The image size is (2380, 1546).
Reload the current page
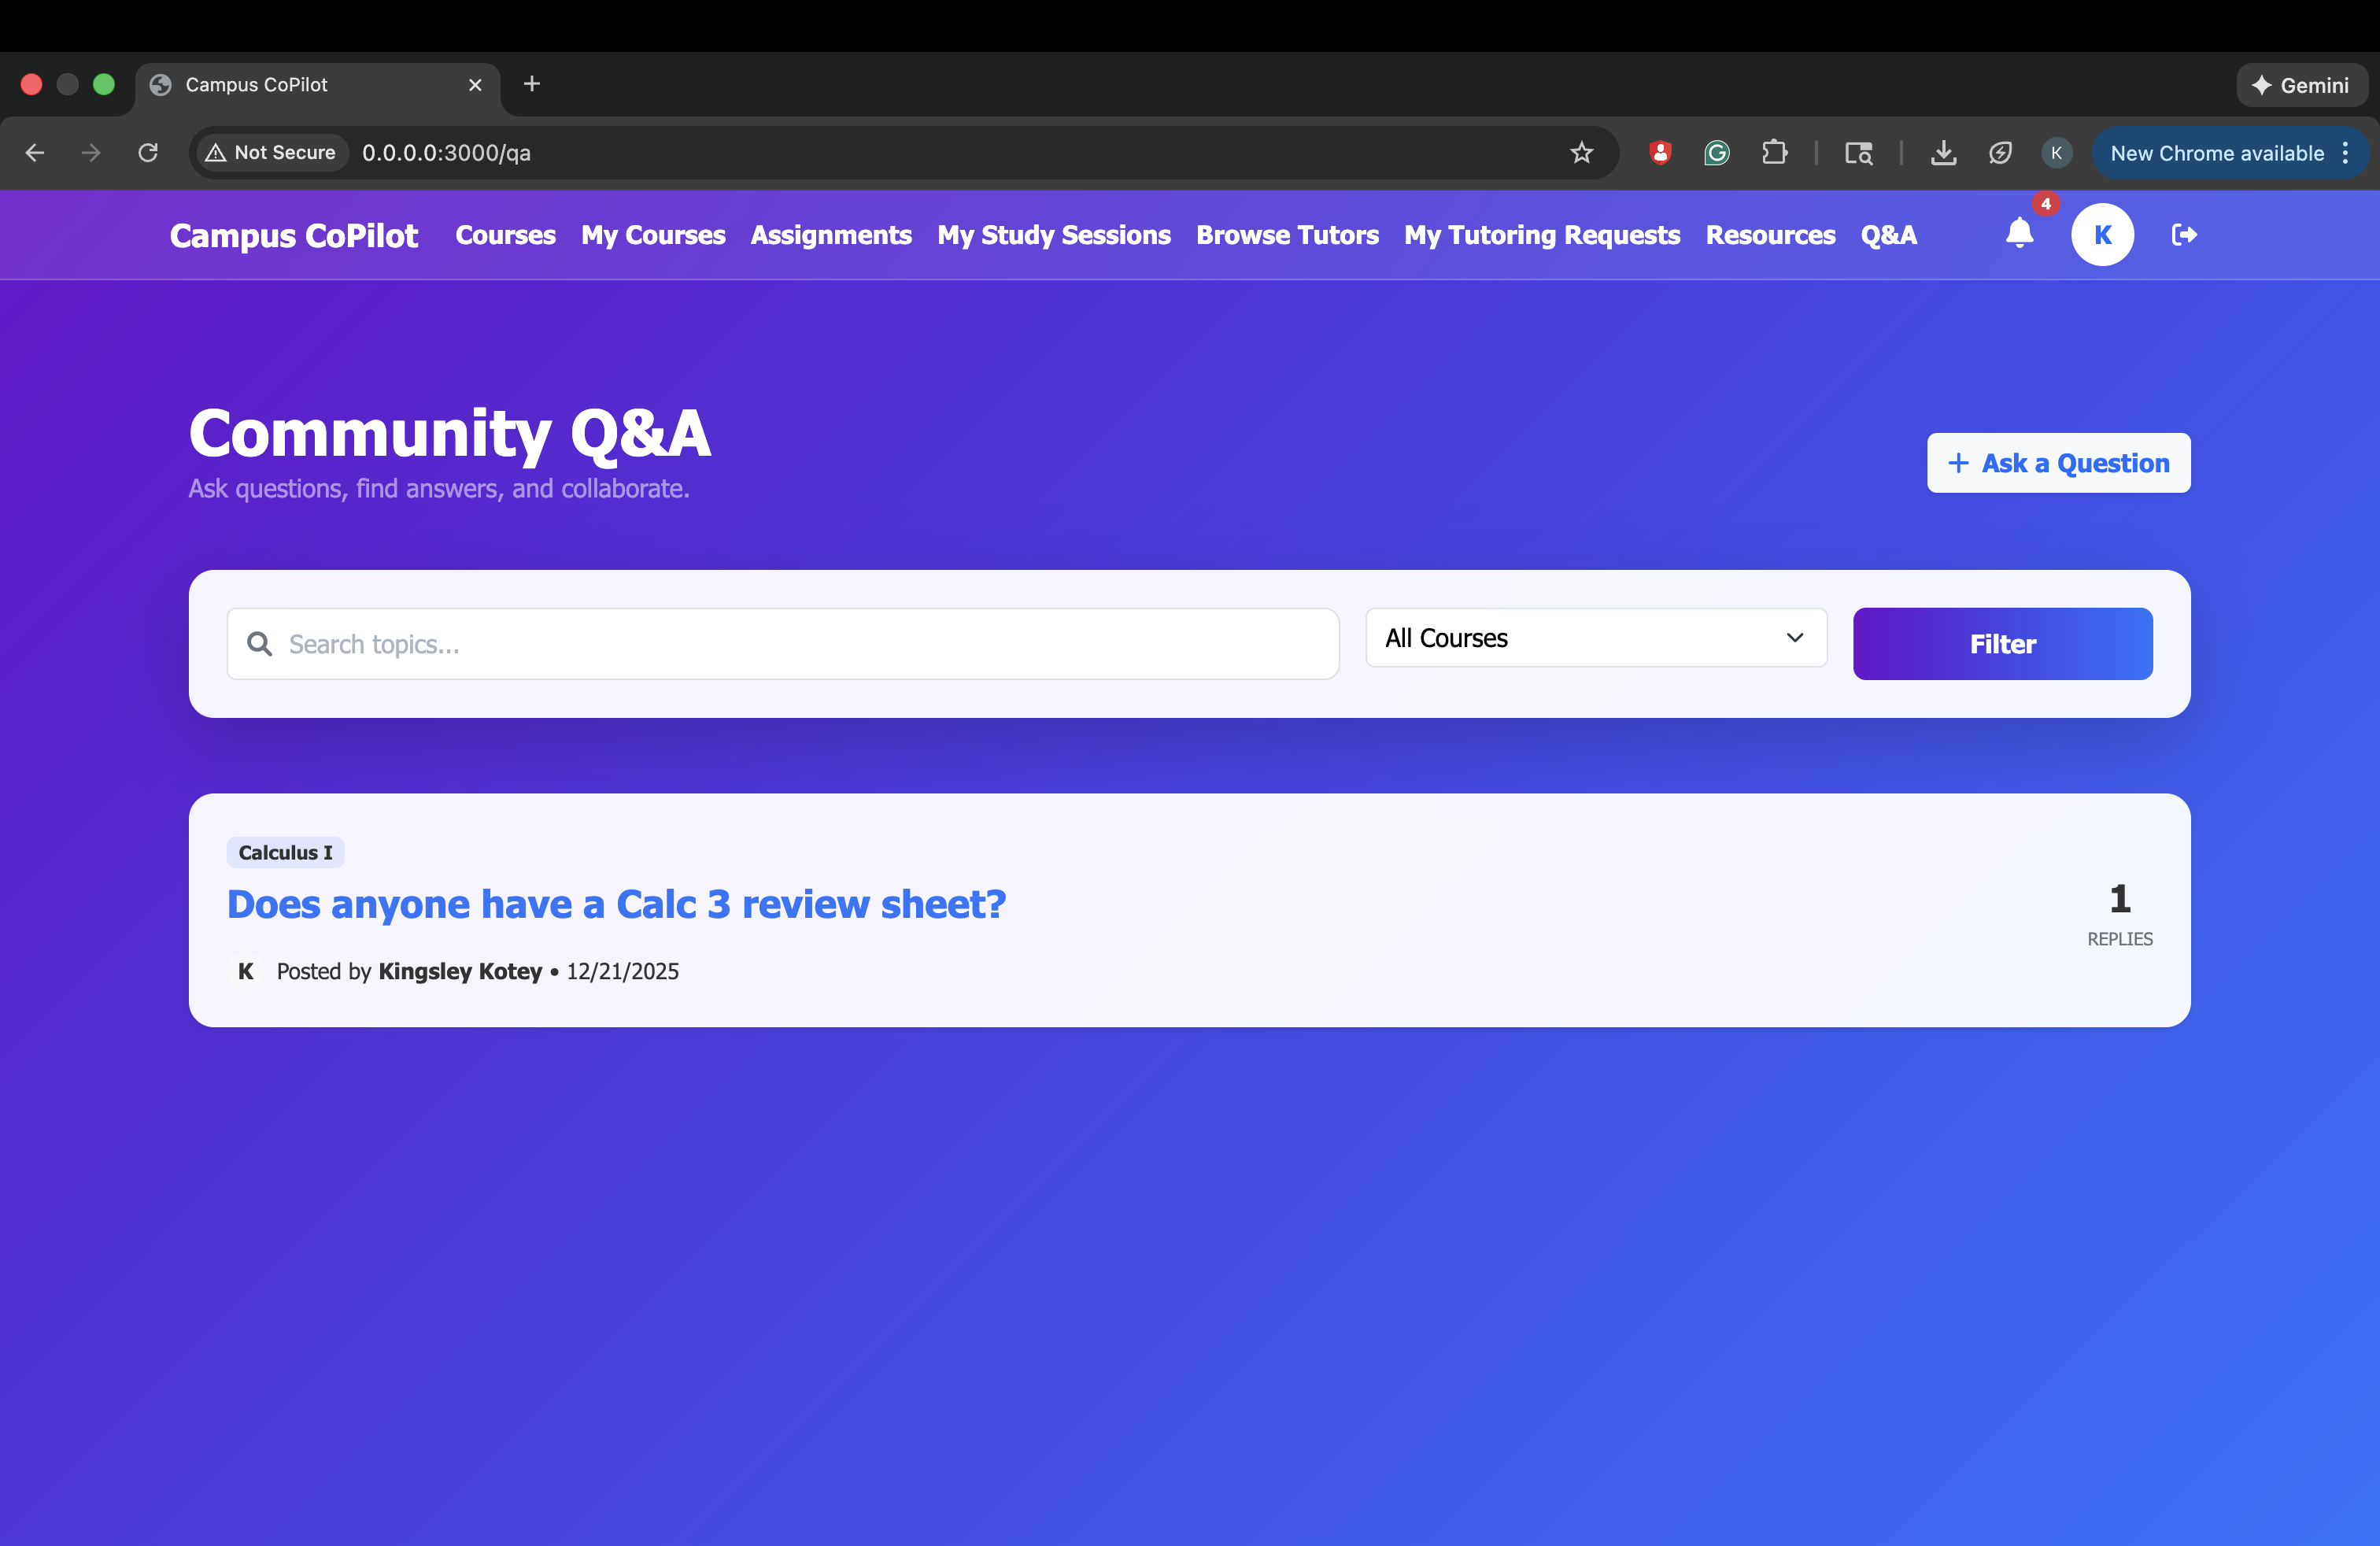pos(148,153)
